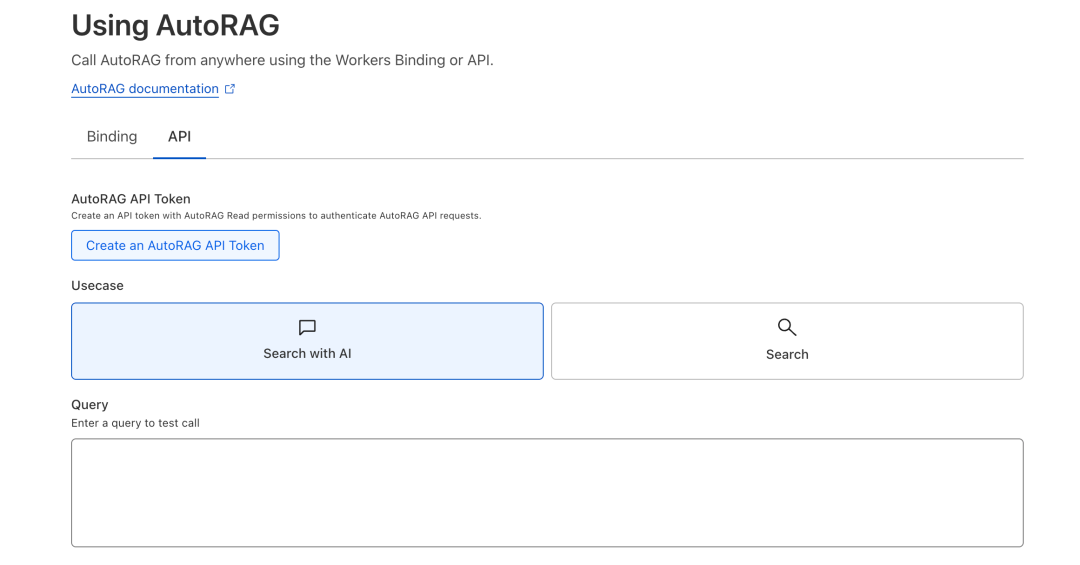Choose the Search with AI usecase card
The width and height of the screenshot is (1080, 565).
307,341
